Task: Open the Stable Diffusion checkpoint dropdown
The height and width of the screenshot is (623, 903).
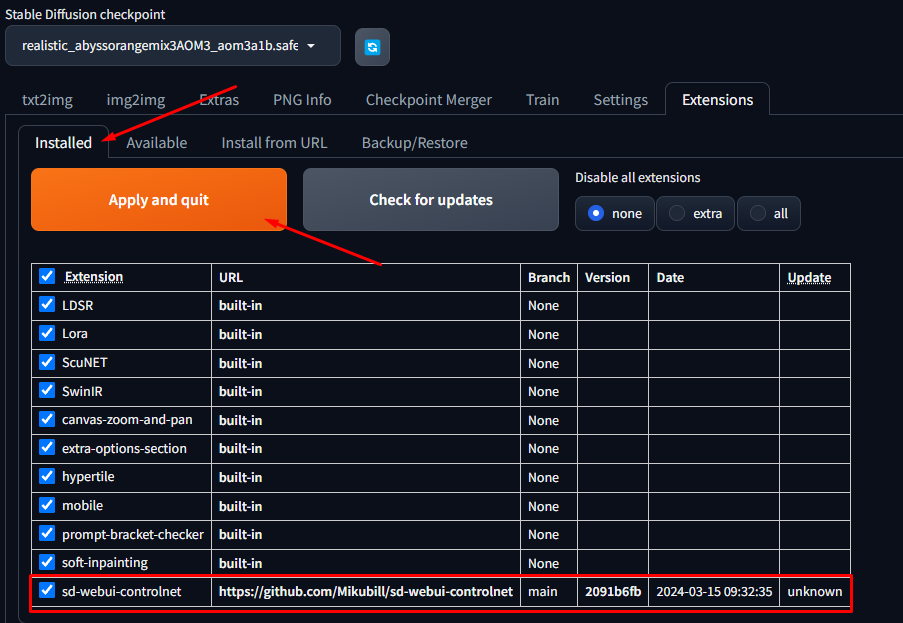Action: (172, 46)
